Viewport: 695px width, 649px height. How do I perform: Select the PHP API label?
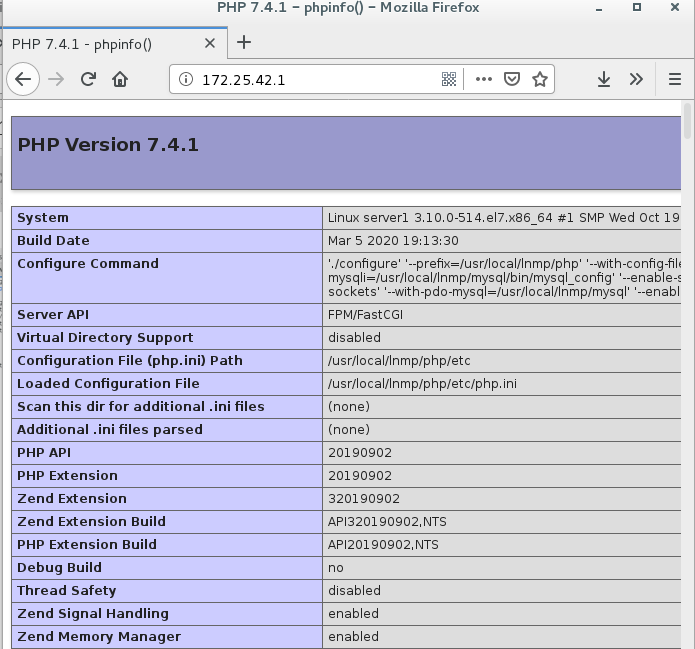pos(44,453)
